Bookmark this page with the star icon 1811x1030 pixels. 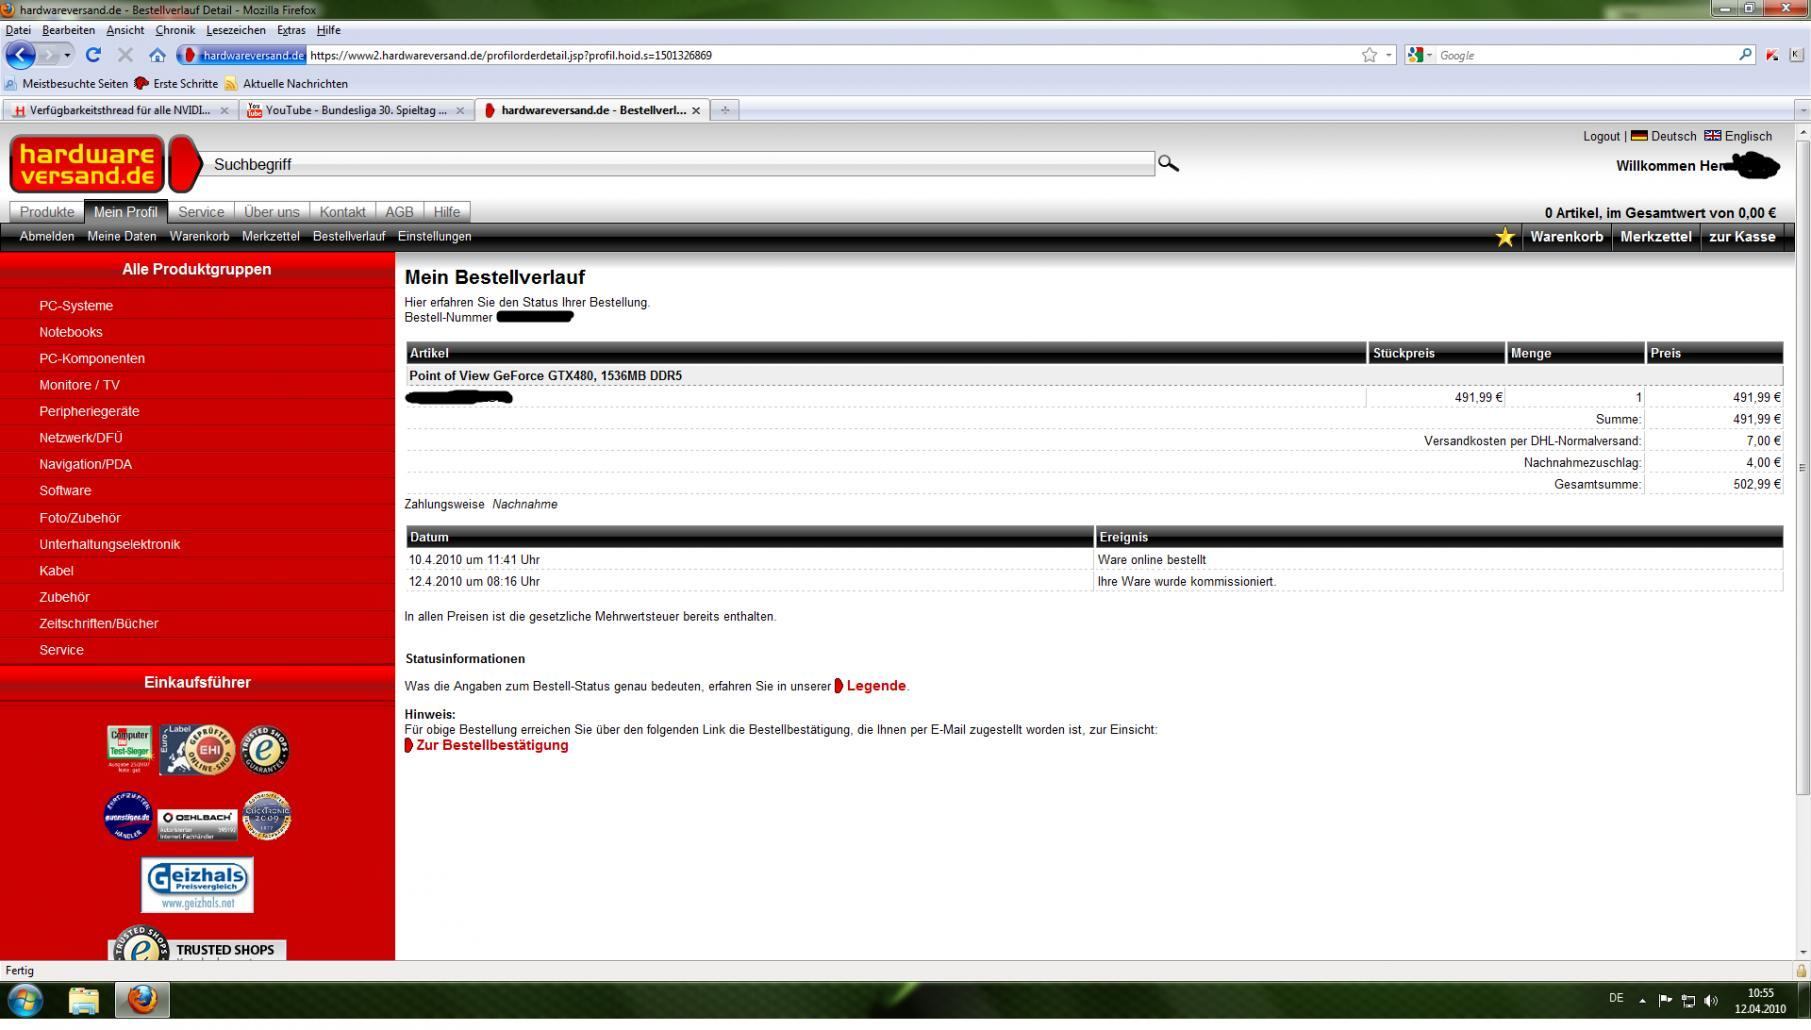tap(1369, 55)
